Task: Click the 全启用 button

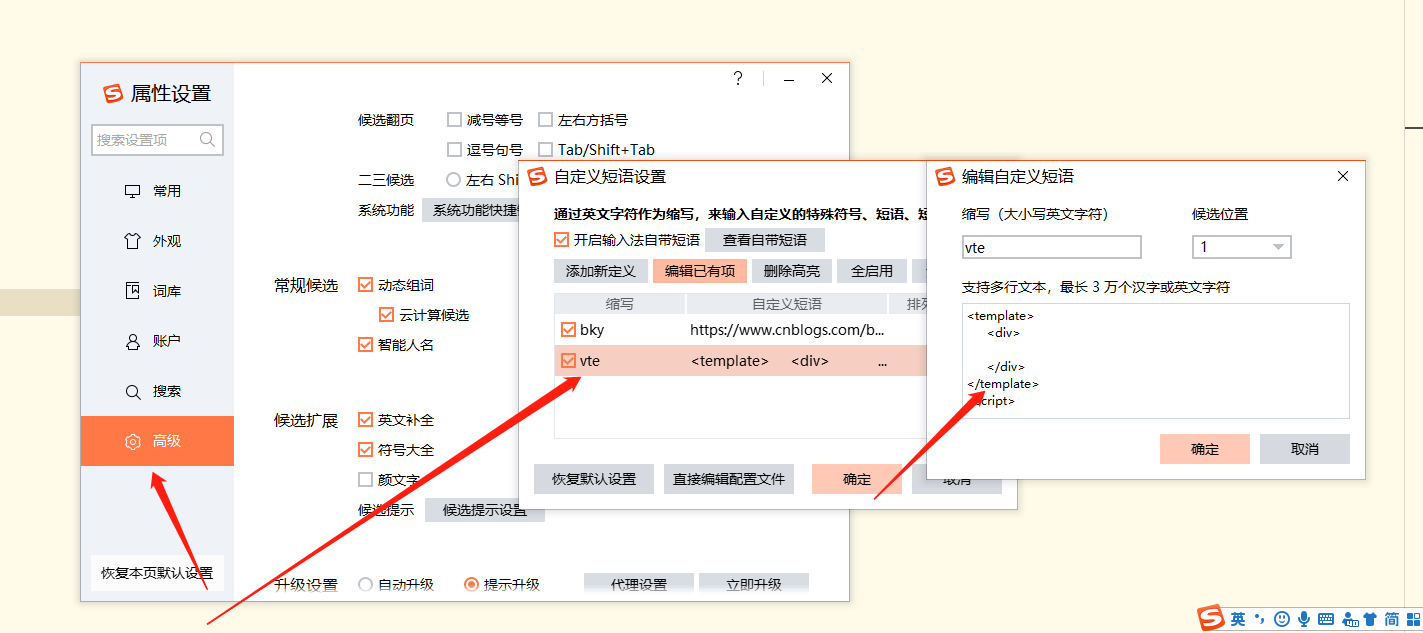Action: click(x=871, y=271)
